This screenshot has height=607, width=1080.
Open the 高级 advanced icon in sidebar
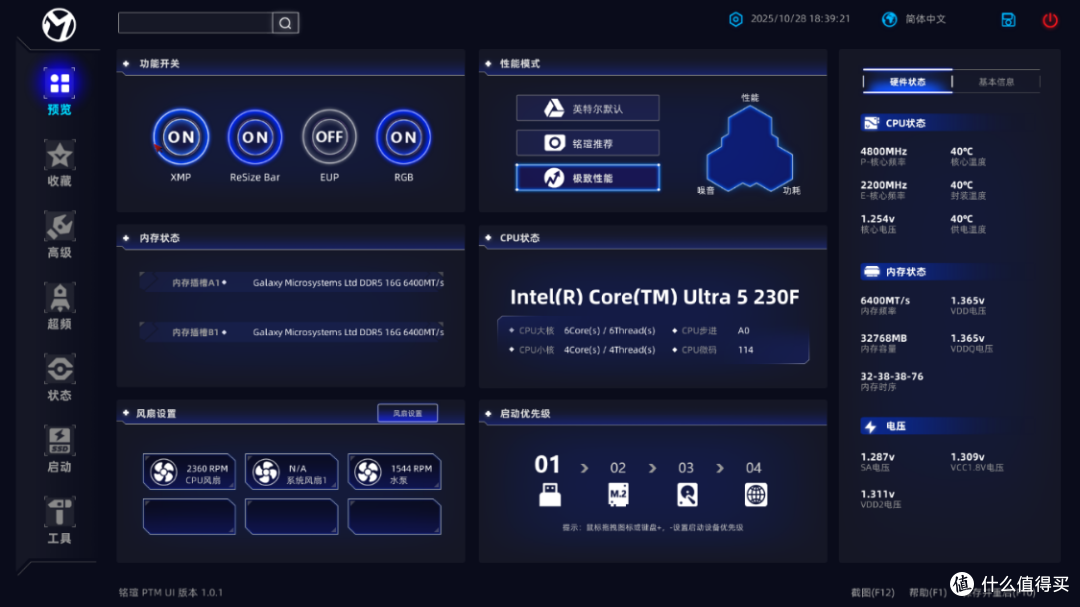click(59, 227)
